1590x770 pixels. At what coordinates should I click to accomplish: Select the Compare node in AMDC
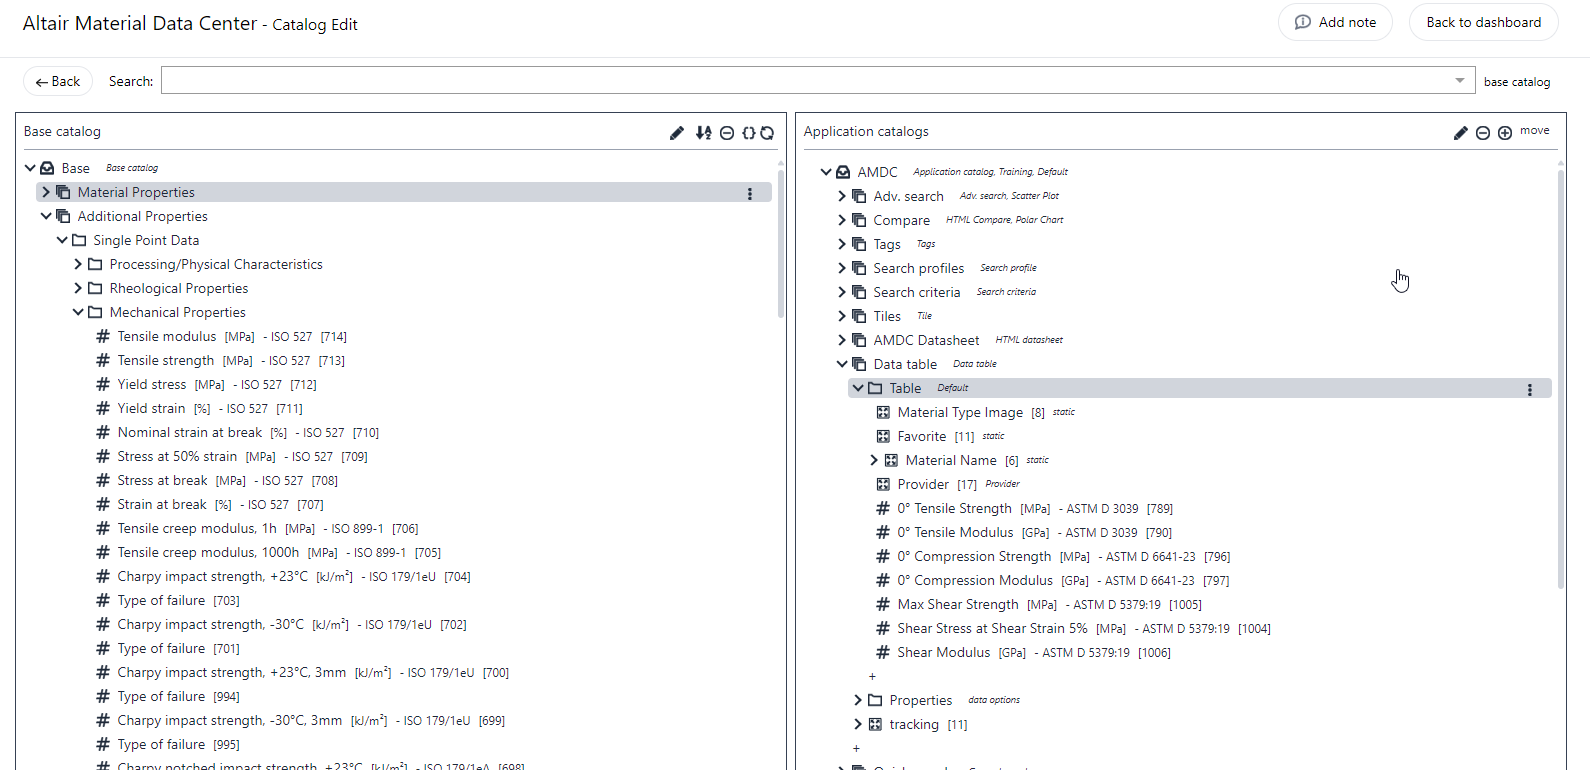click(x=901, y=220)
